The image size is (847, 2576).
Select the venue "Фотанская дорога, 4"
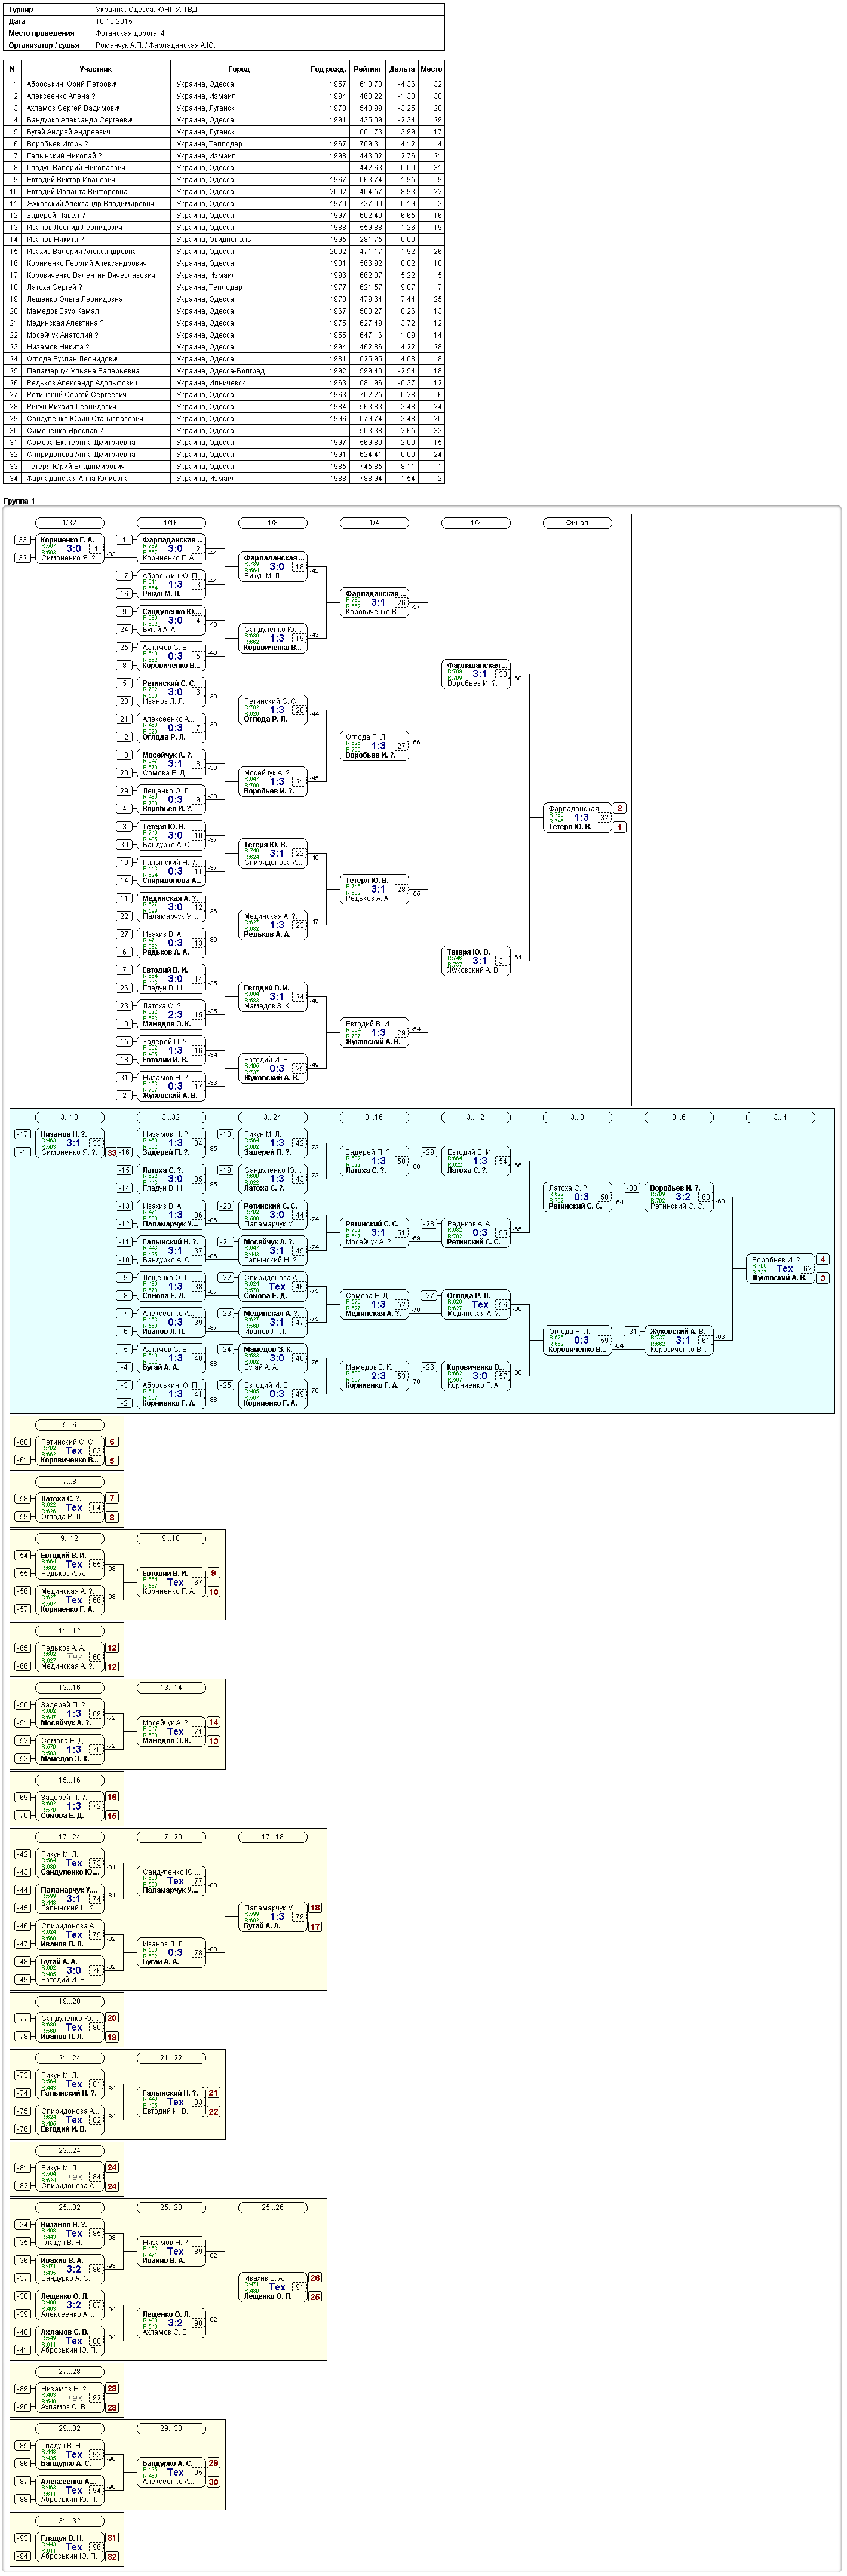click(x=130, y=33)
